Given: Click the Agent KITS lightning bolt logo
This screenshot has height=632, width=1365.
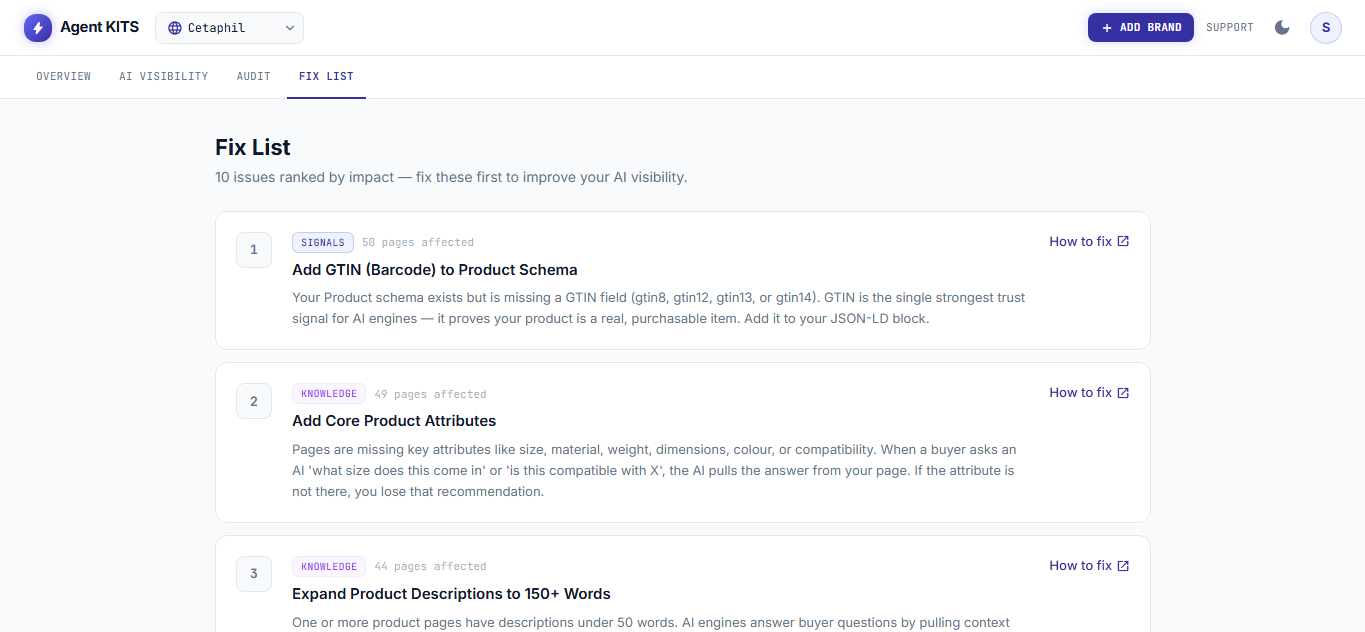Looking at the screenshot, I should pos(38,28).
